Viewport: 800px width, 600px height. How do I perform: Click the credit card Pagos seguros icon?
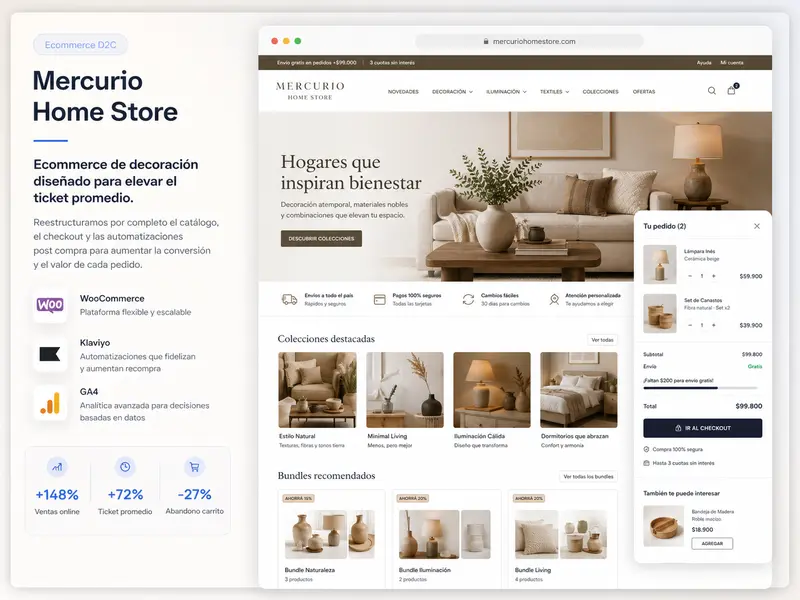point(380,299)
